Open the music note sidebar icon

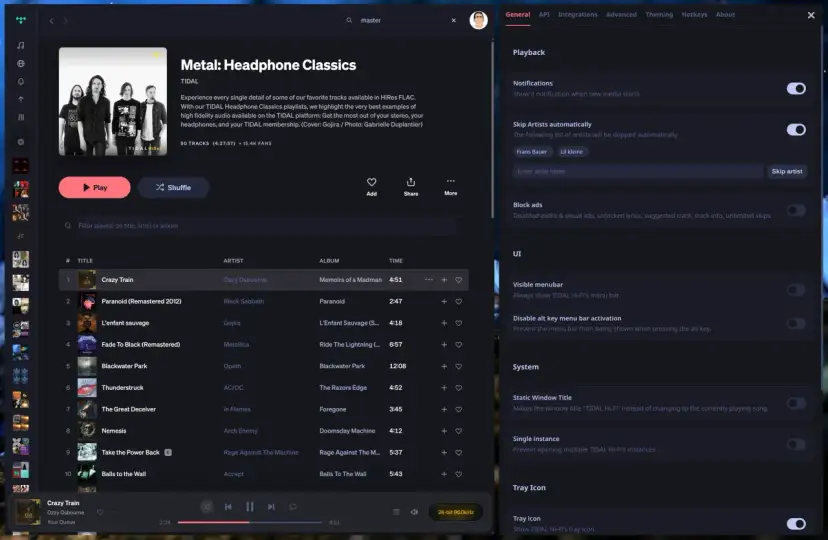[21, 45]
